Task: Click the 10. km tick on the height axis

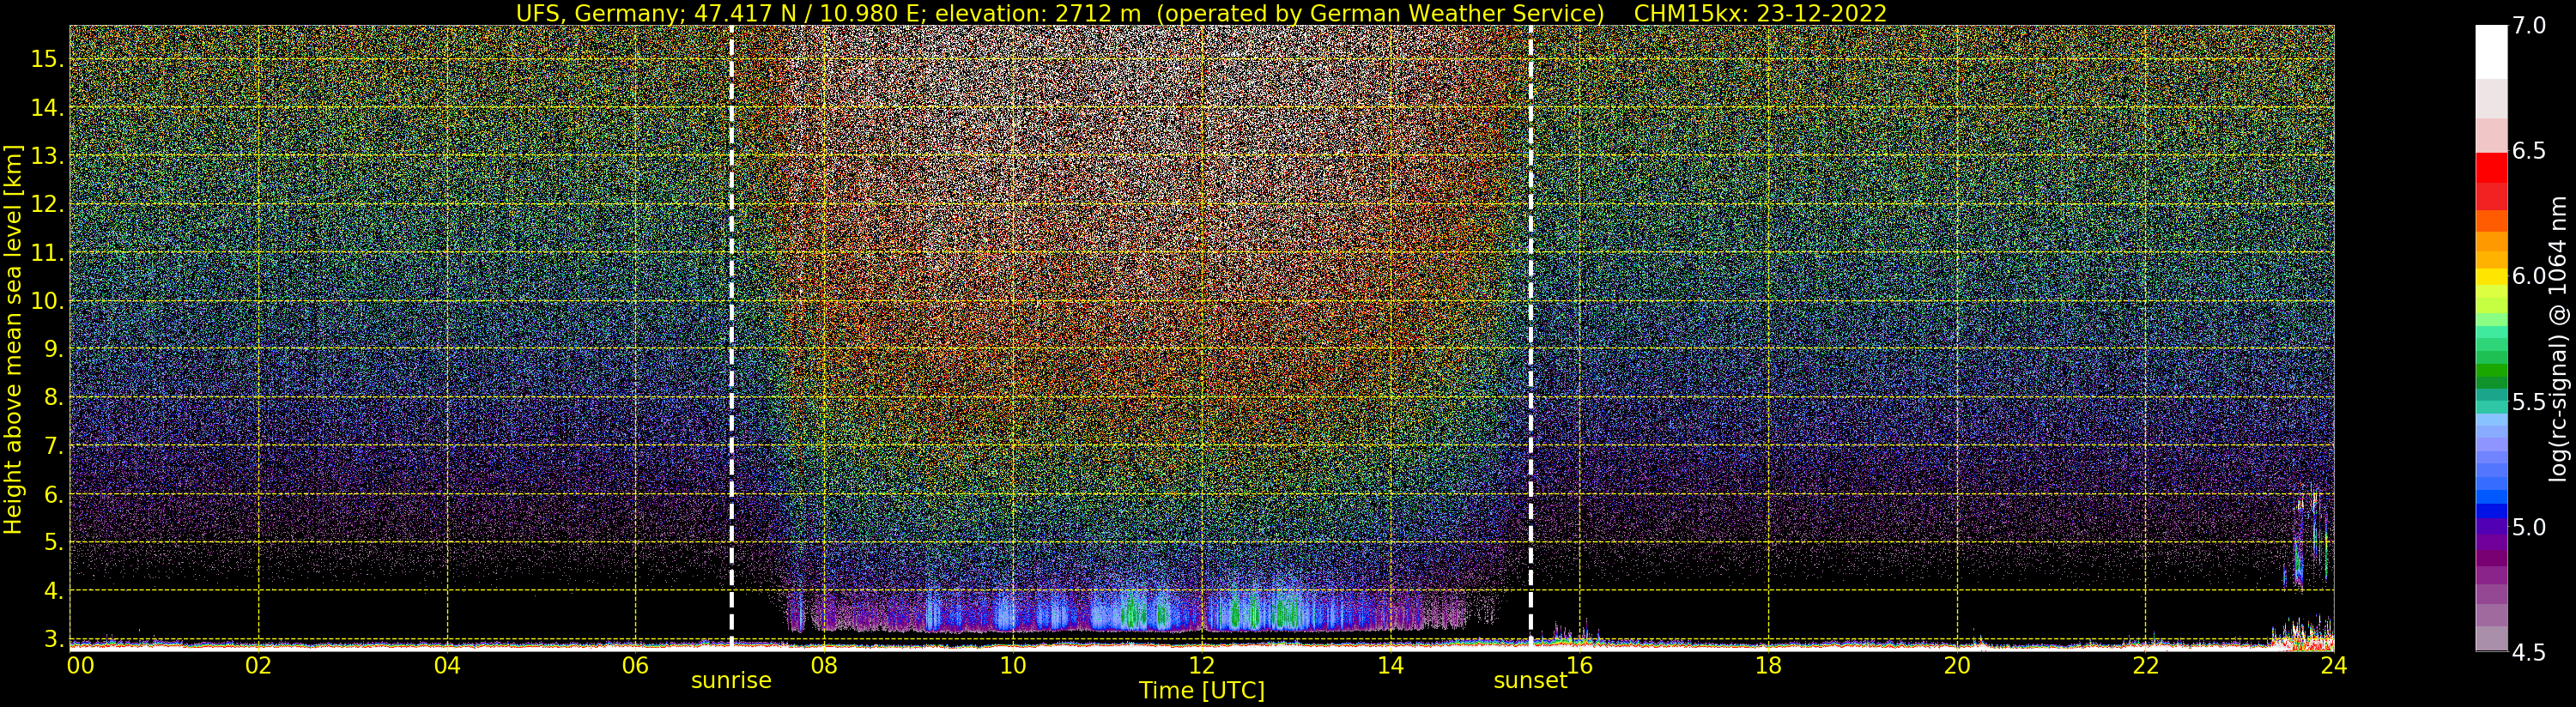Action: pos(47,300)
